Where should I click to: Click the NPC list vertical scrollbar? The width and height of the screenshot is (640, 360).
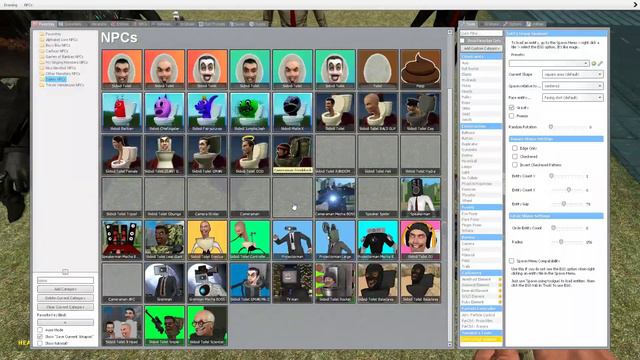[450, 188]
